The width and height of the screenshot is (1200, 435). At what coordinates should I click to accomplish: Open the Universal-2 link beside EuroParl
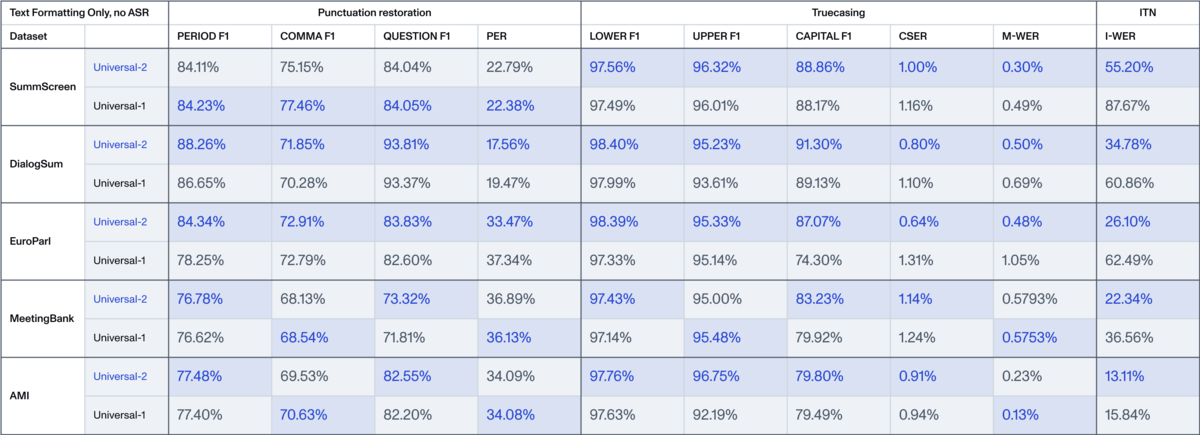tap(121, 221)
